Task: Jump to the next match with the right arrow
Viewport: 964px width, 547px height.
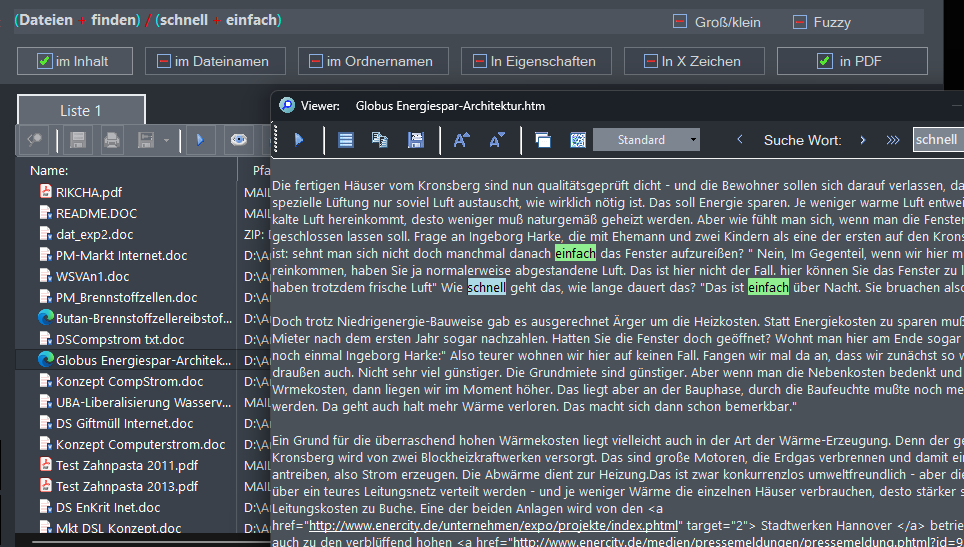Action: coord(863,140)
